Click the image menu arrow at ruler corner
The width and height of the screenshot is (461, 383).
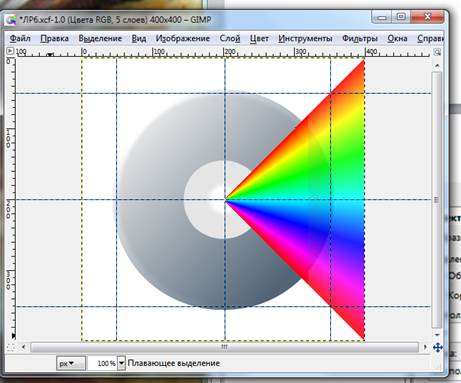click(10, 51)
